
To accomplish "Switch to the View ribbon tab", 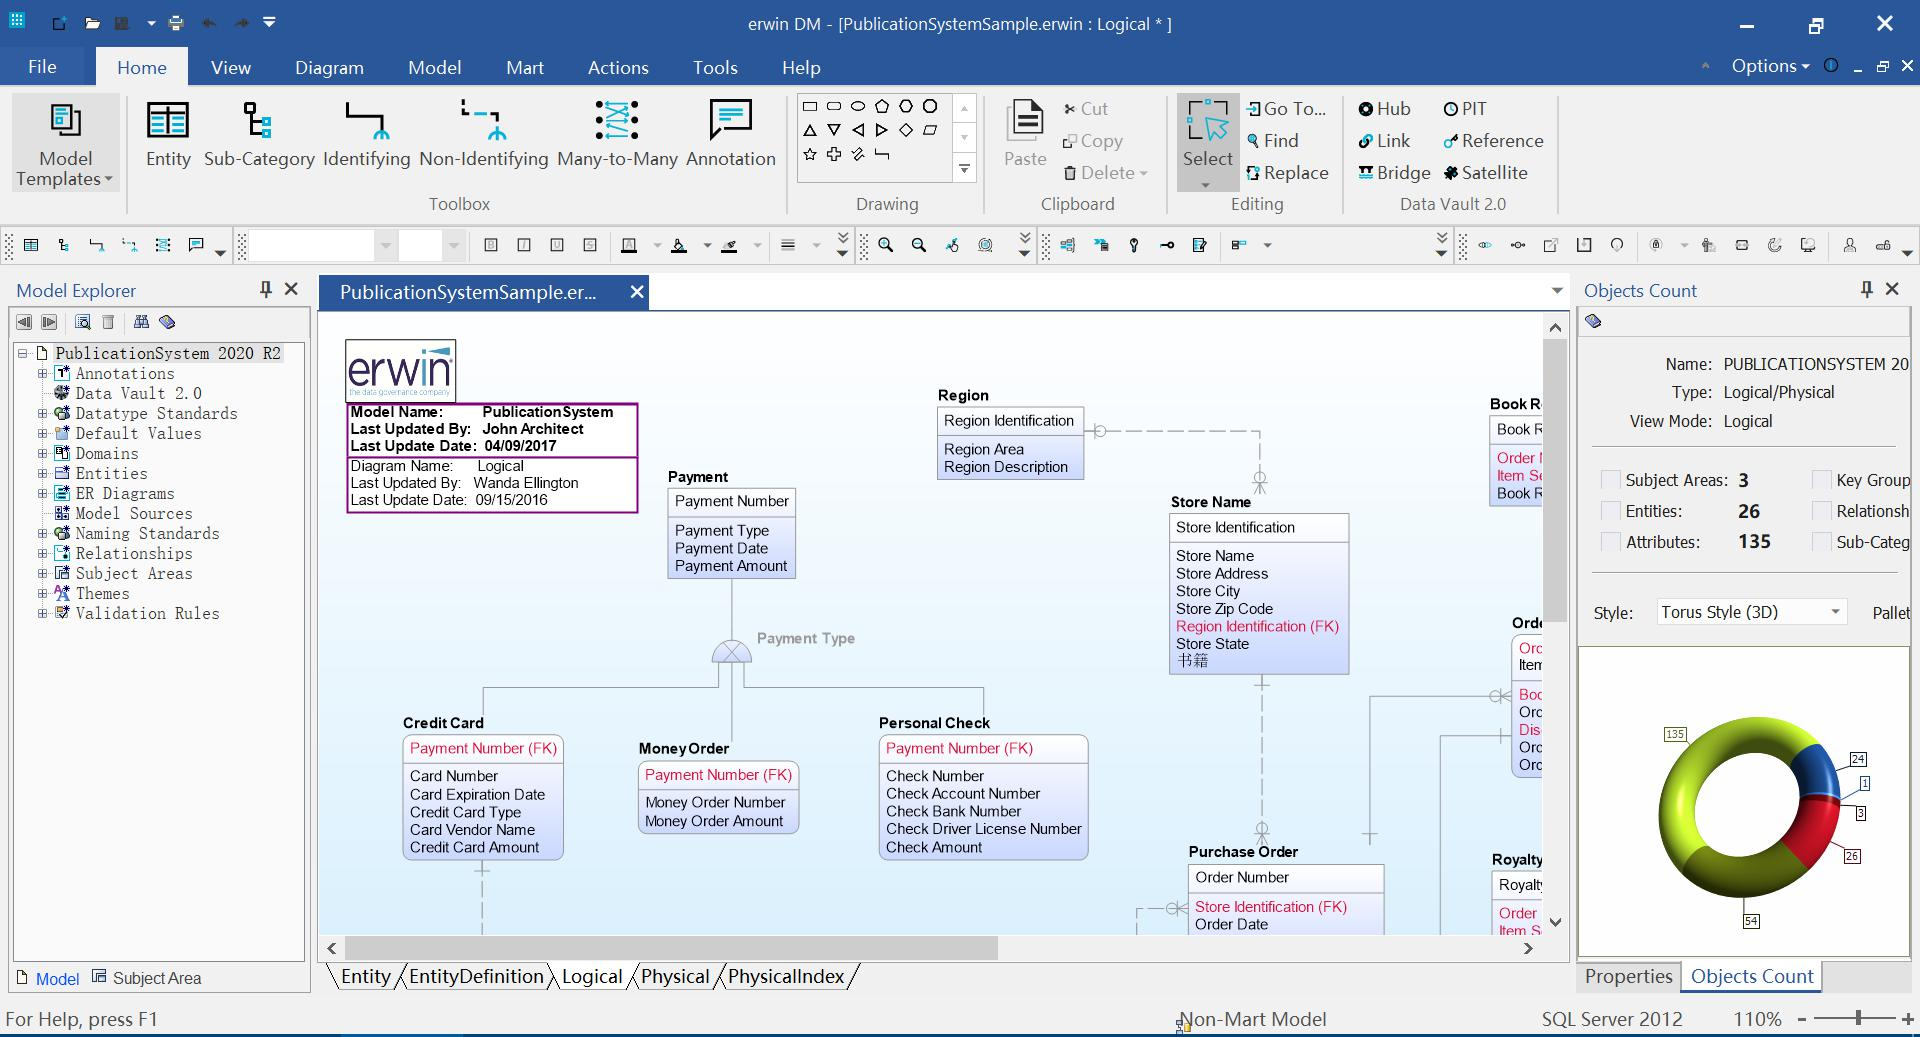I will pos(230,67).
